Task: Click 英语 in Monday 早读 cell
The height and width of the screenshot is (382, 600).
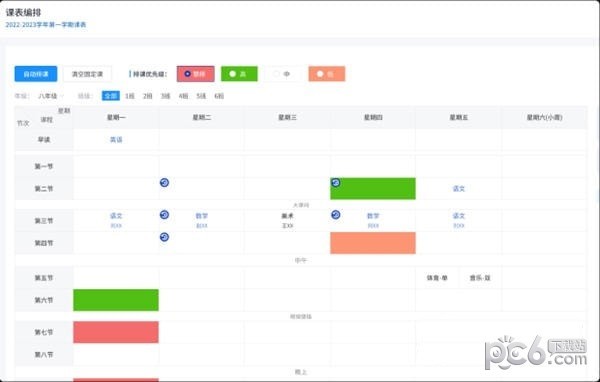Action: (116, 140)
